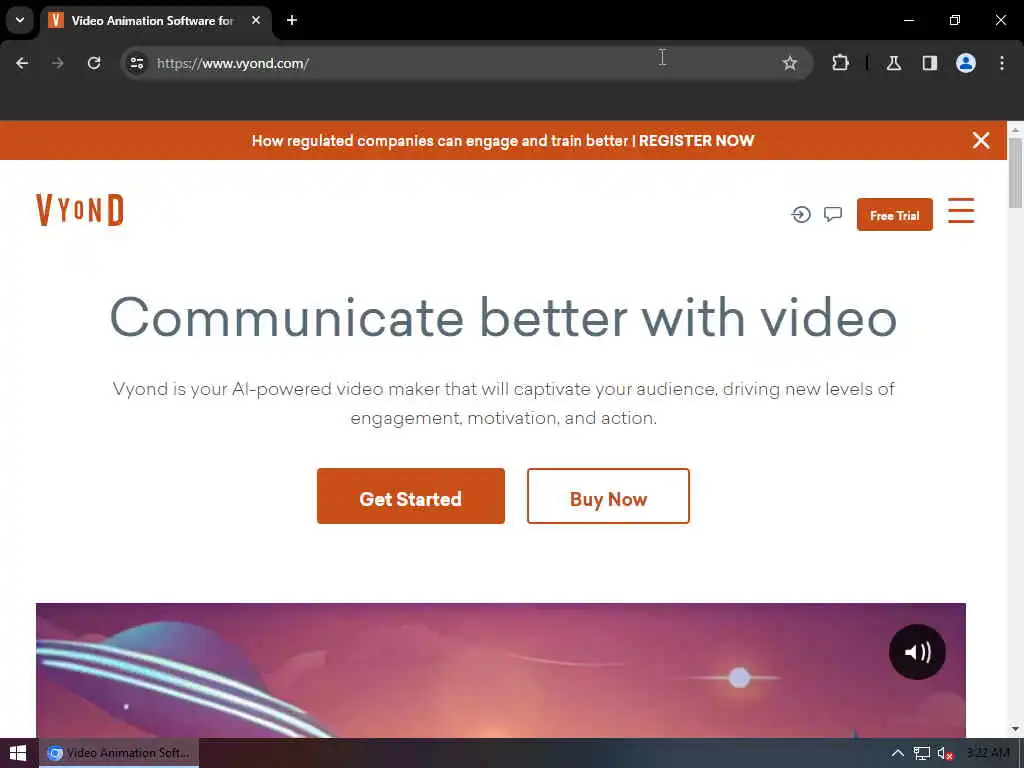Bookmark this page with the star

[x=790, y=63]
